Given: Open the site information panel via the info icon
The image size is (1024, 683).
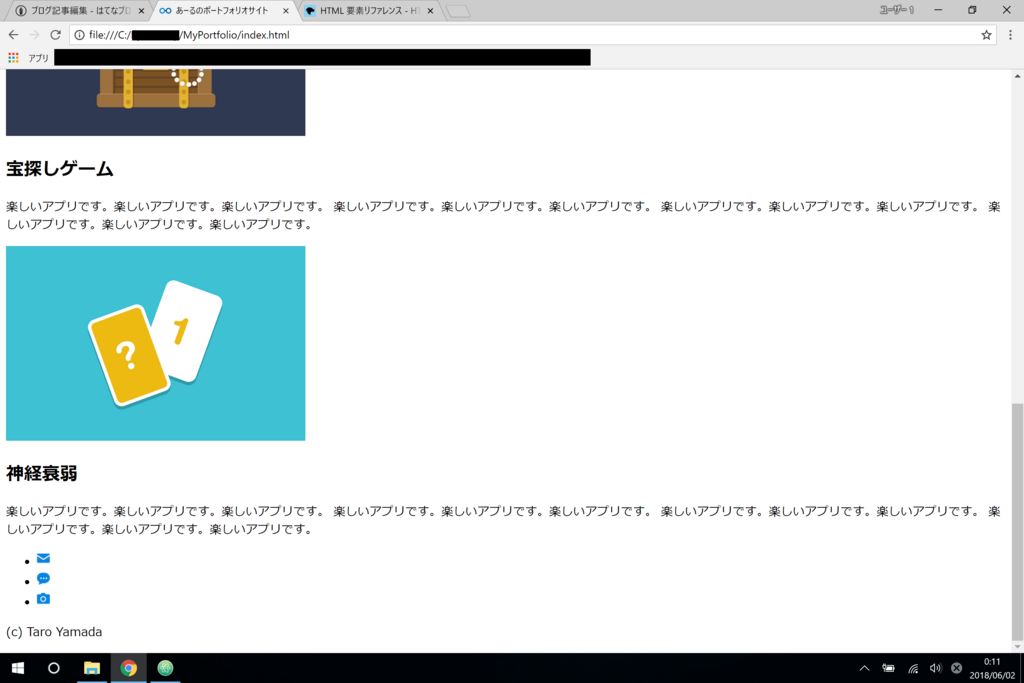Looking at the screenshot, I should pyautogui.click(x=77, y=33).
